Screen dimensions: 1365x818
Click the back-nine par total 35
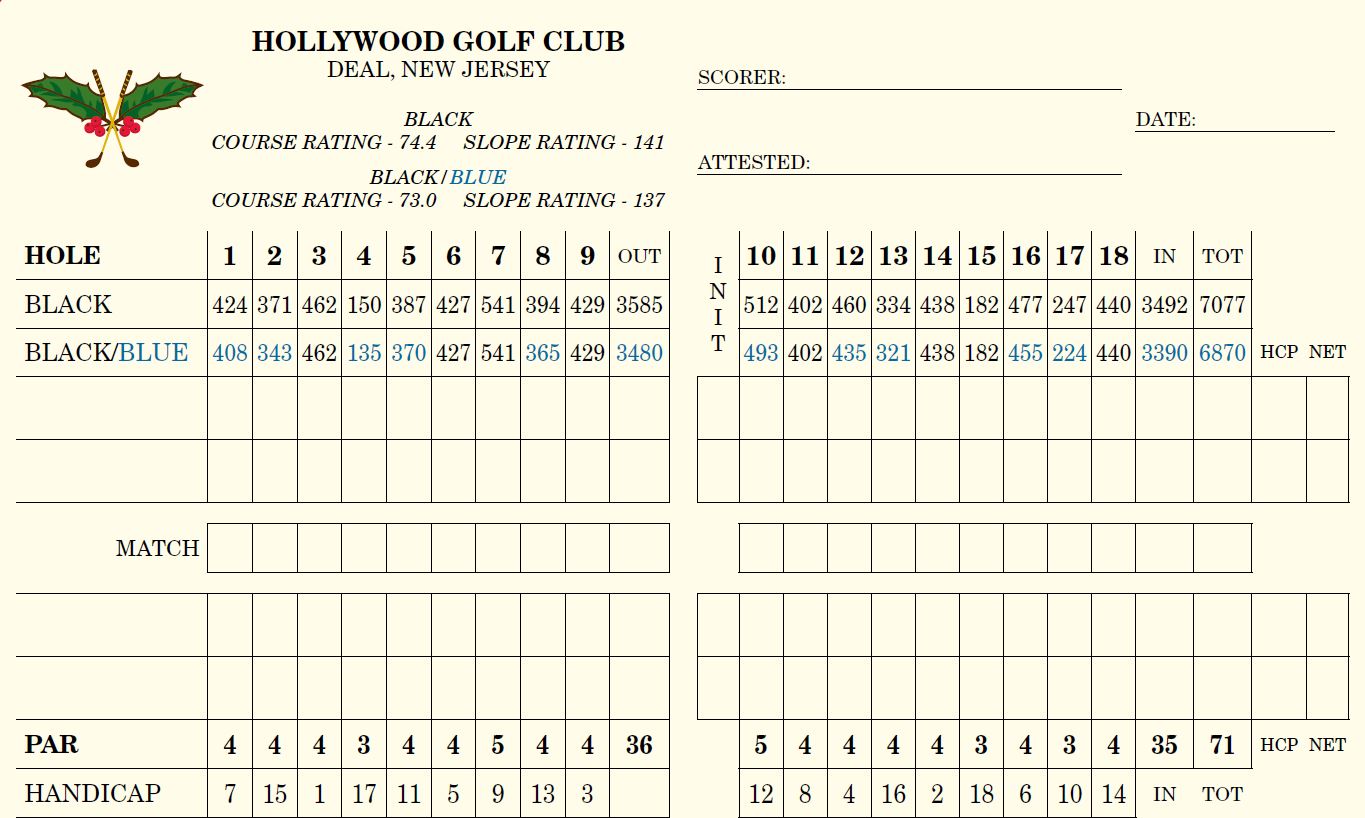click(1164, 745)
